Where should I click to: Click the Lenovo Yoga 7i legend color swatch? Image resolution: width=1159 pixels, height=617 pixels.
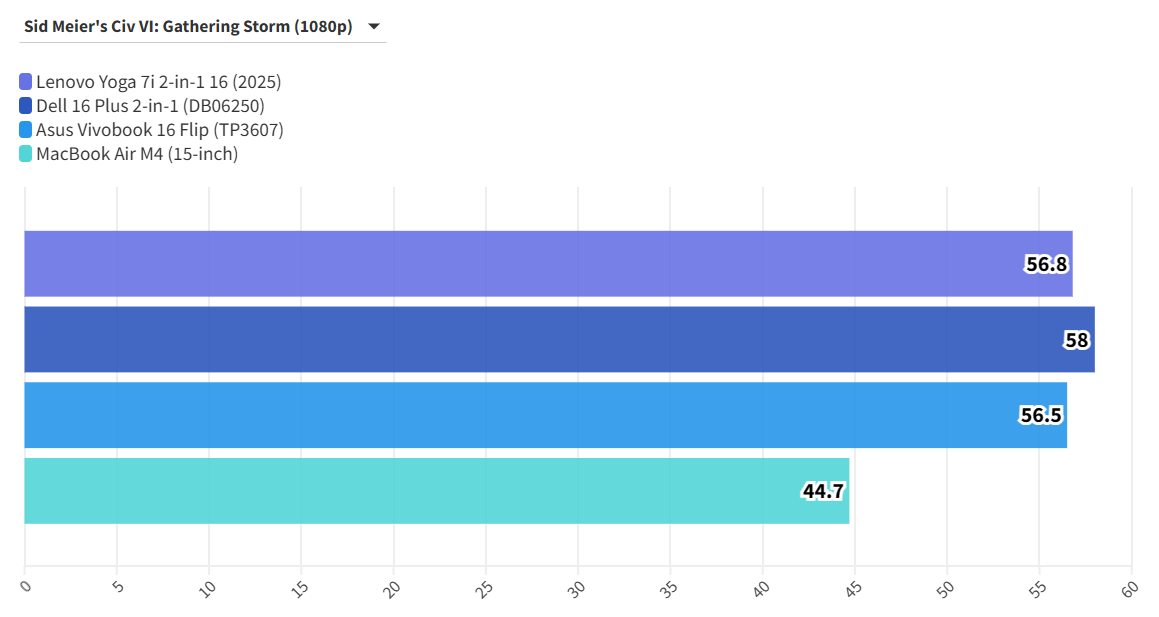point(26,82)
